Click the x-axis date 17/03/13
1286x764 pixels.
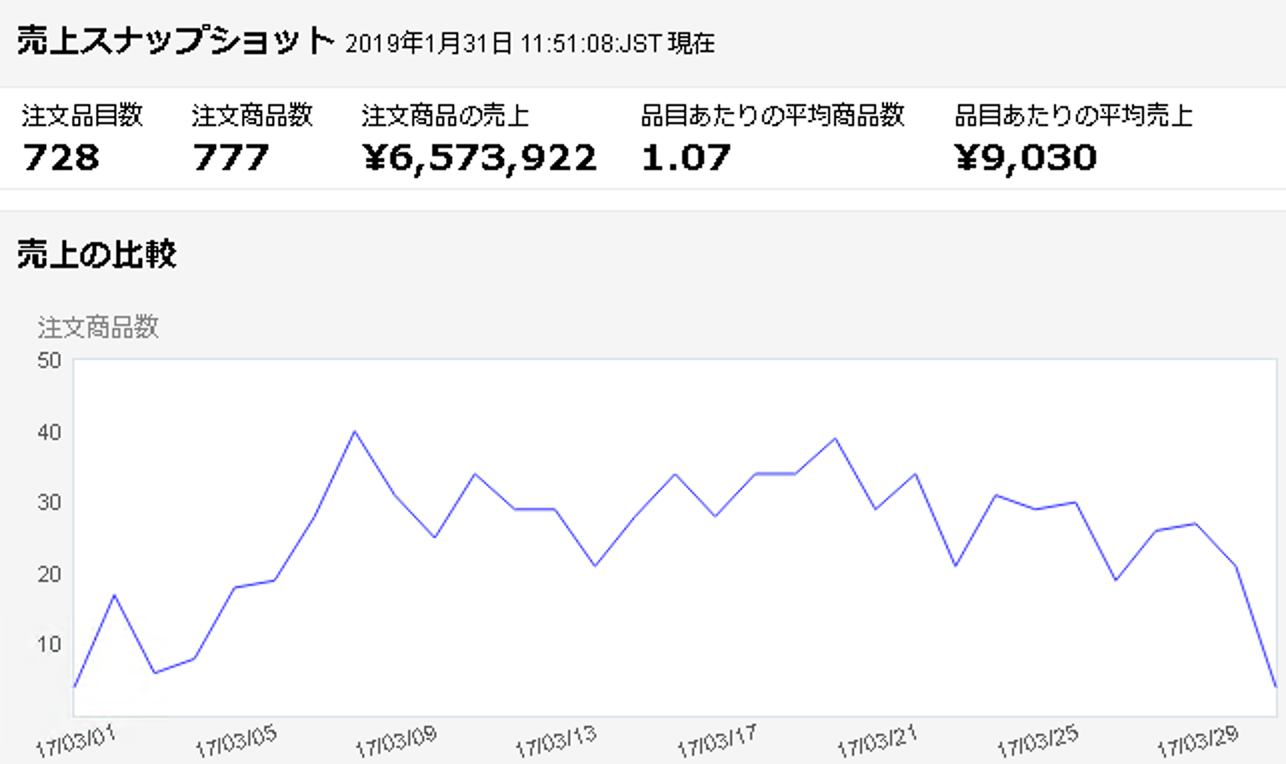point(556,742)
